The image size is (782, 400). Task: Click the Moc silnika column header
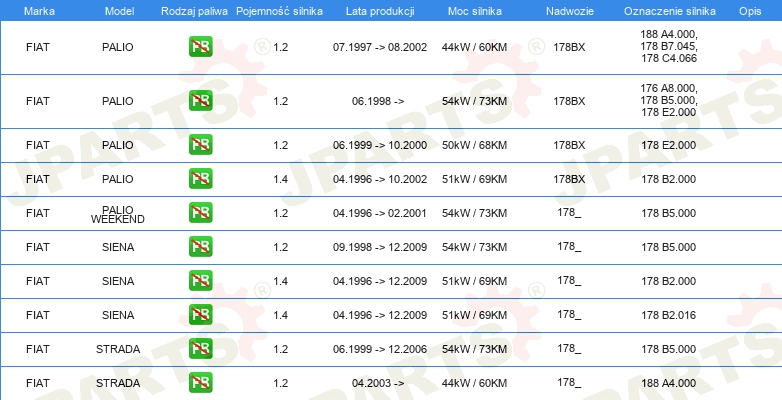[x=475, y=11]
